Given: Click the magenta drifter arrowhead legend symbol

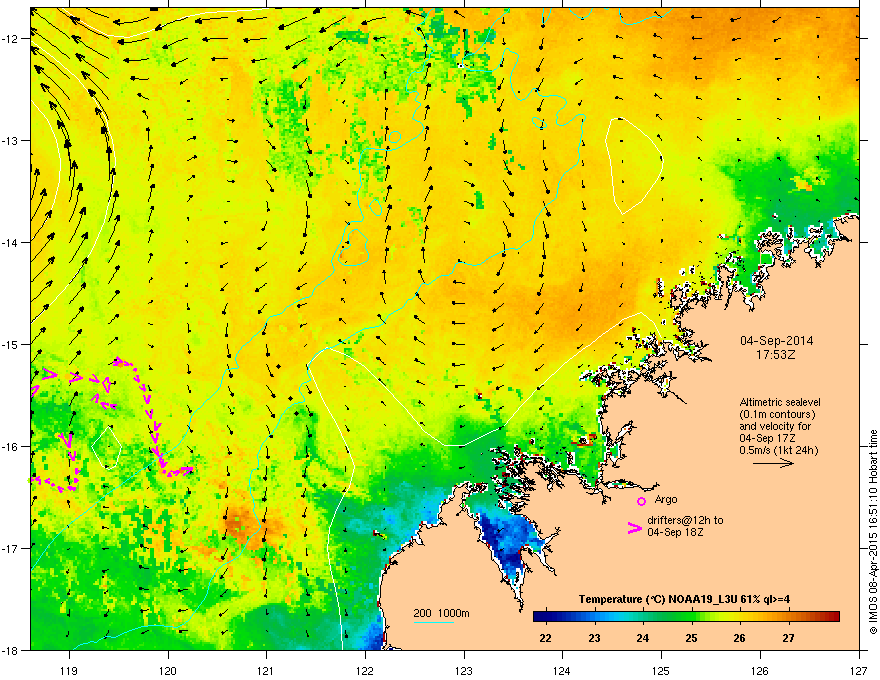Looking at the screenshot, I should (634, 527).
